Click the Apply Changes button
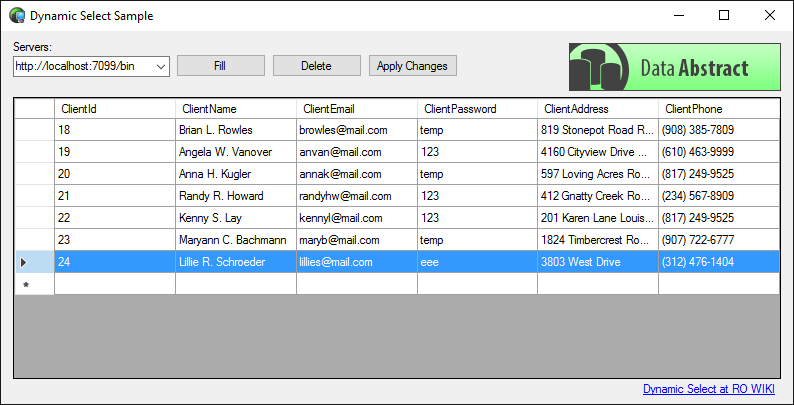This screenshot has width=794, height=405. point(412,66)
